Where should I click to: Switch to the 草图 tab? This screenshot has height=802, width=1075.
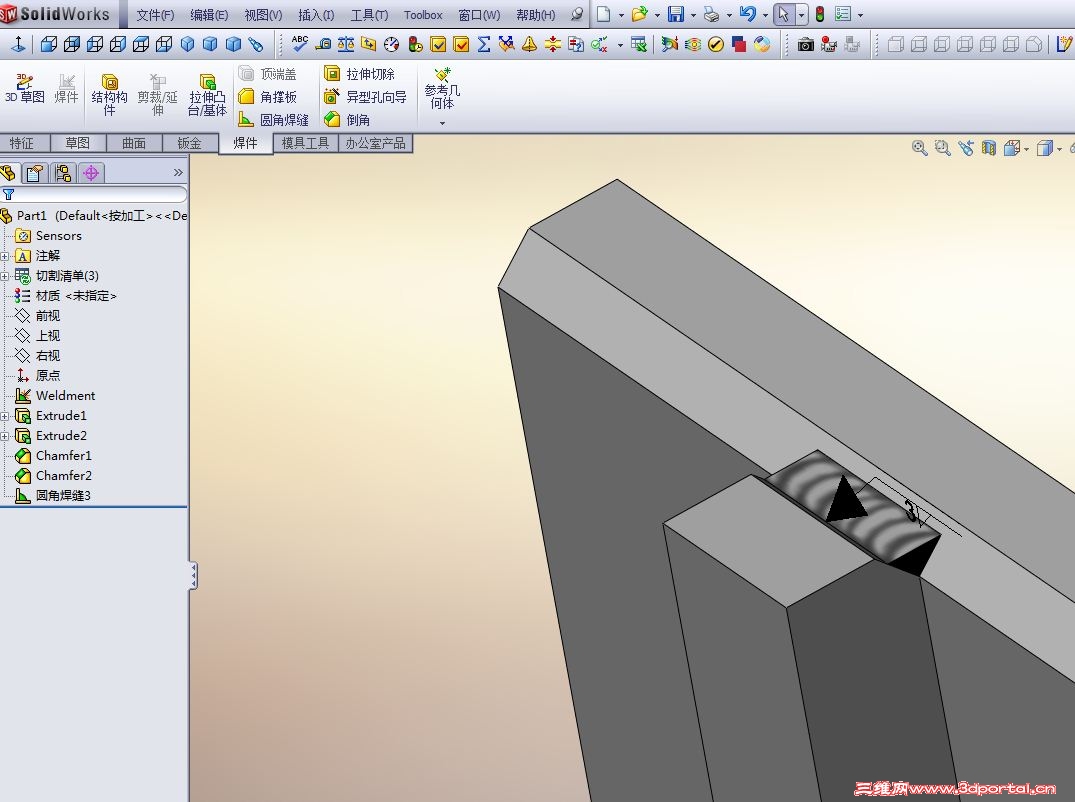[77, 143]
